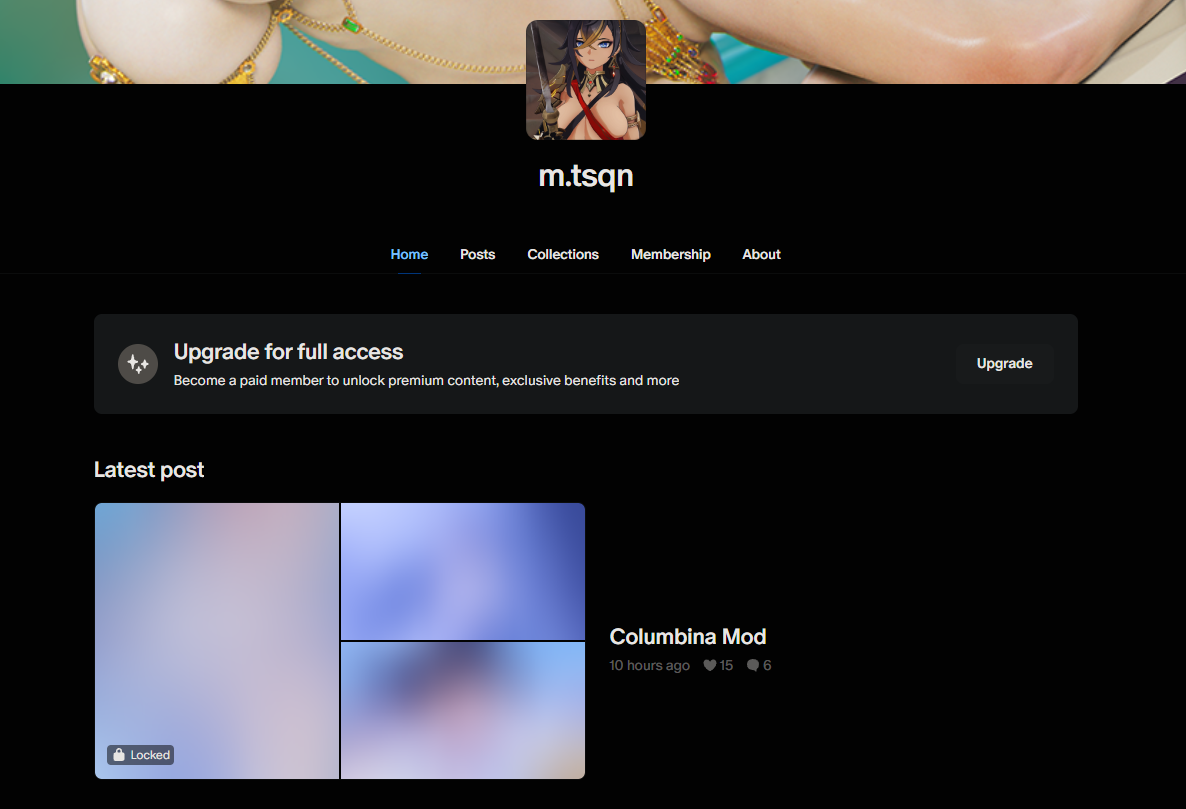1186x809 pixels.
Task: Click the 'Become a paid member' description text
Action: 427,380
